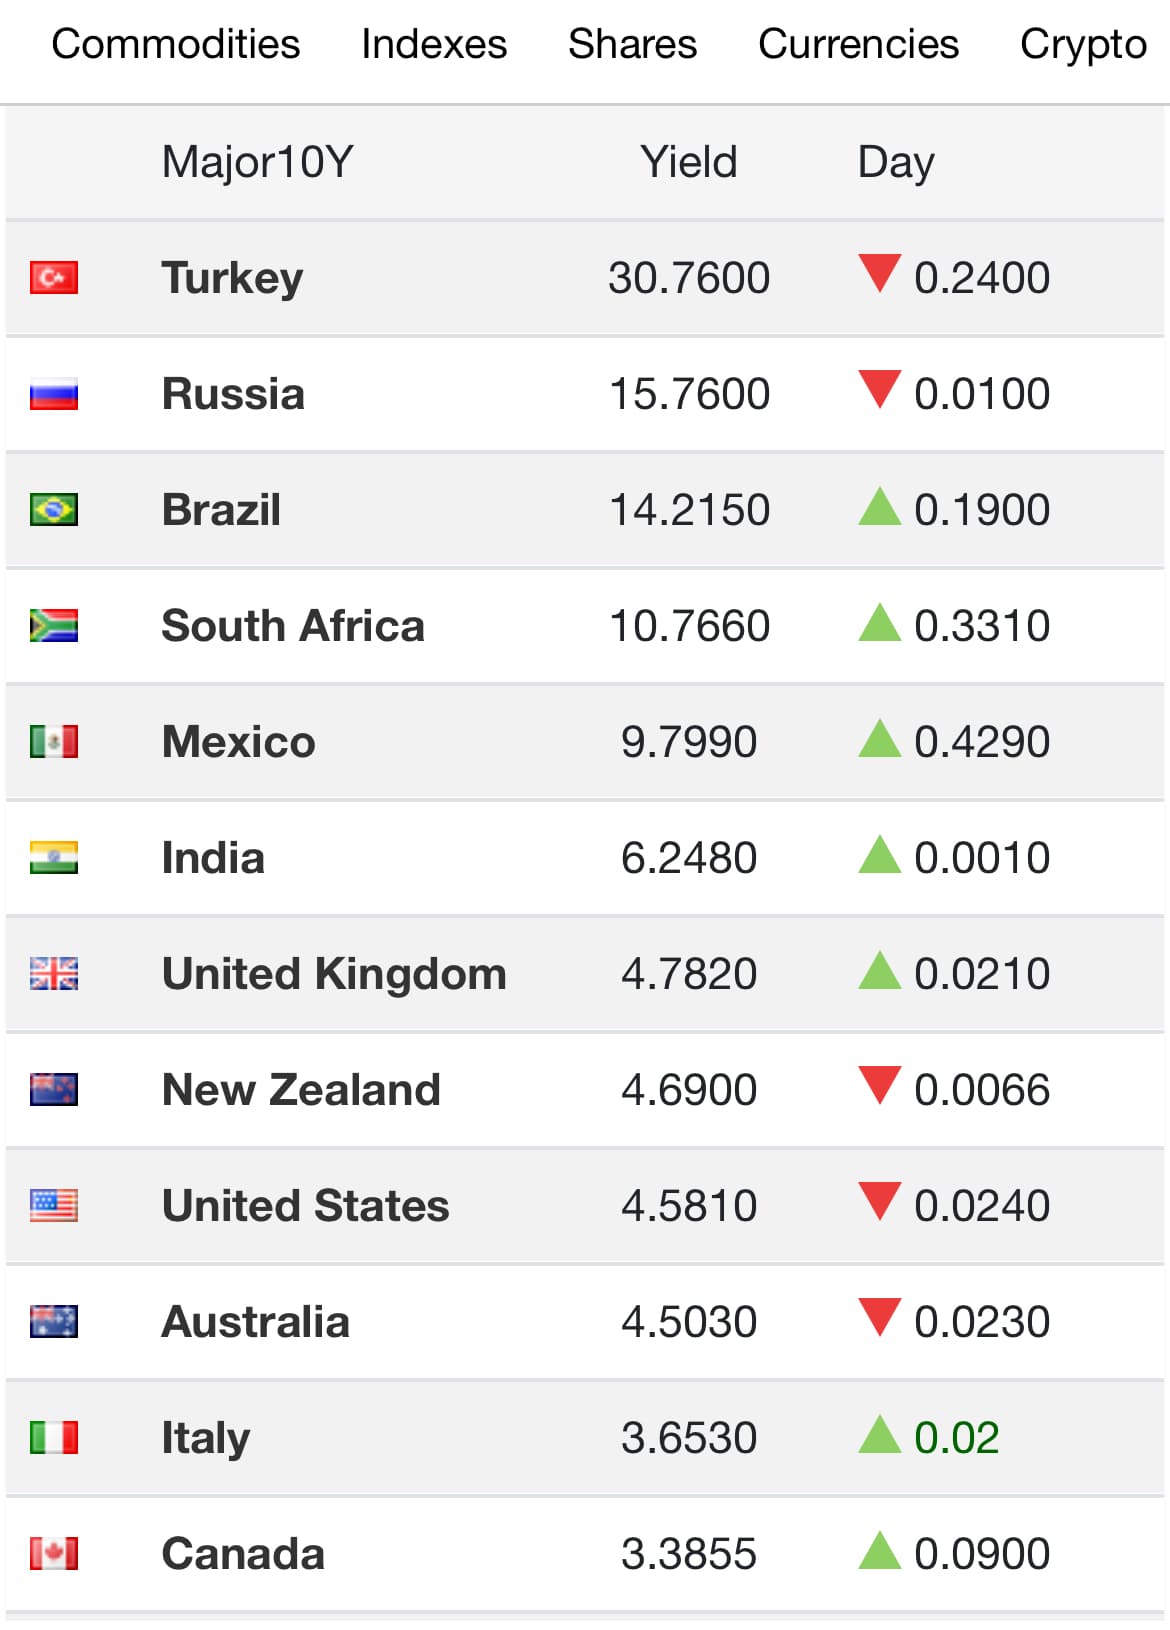
Task: Go to the Currencies tab
Action: 858,44
